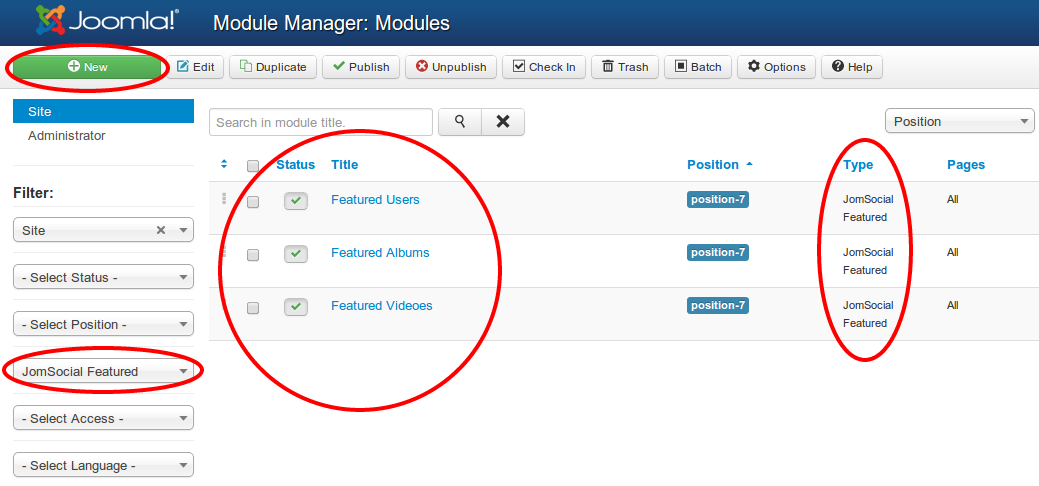1039x486 pixels.
Task: Click the Check In toolbar button
Action: tap(544, 67)
